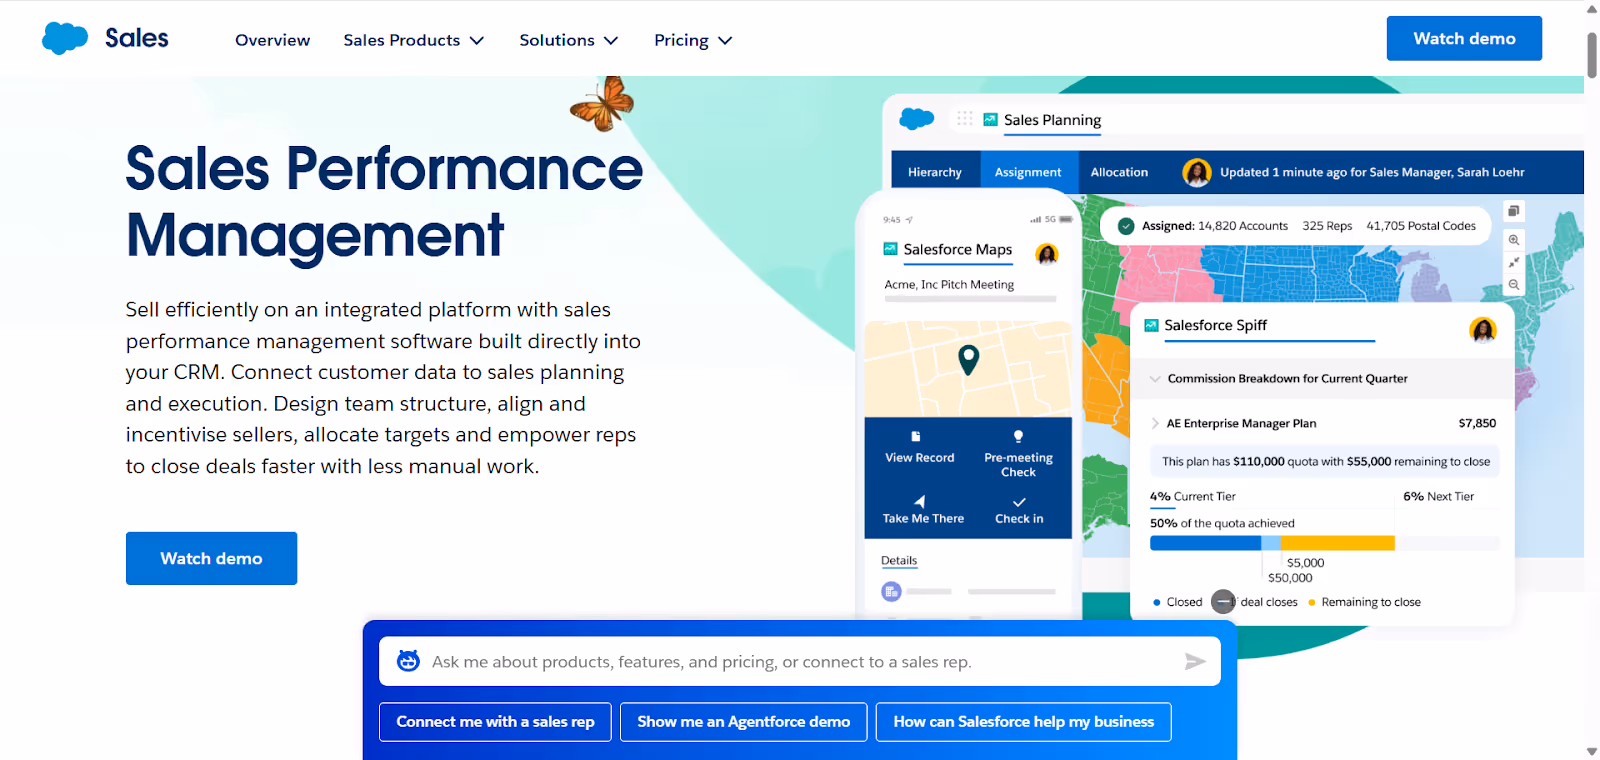1600x760 pixels.
Task: Select Show me an Agentforce demo
Action: coord(743,722)
